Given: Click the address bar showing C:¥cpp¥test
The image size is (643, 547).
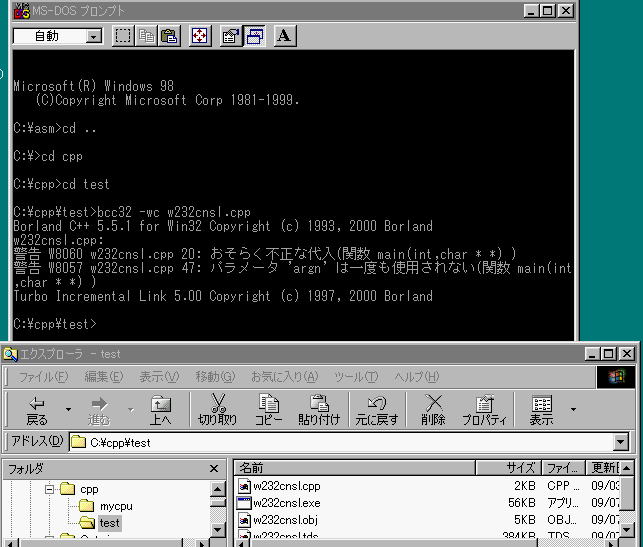Looking at the screenshot, I should [x=341, y=442].
